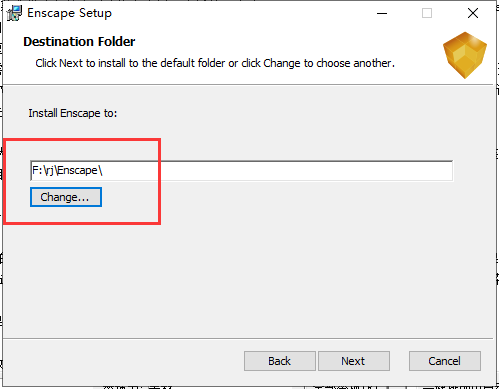Click the 'Enscape Setup' window title text
499x389 pixels.
point(69,13)
